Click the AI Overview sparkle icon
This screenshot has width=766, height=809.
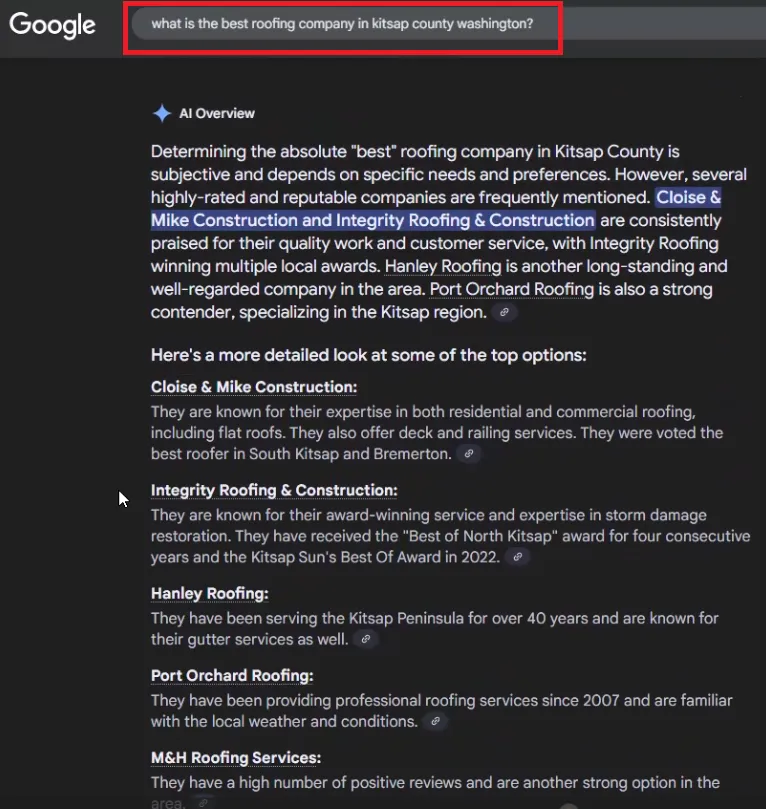pyautogui.click(x=162, y=113)
